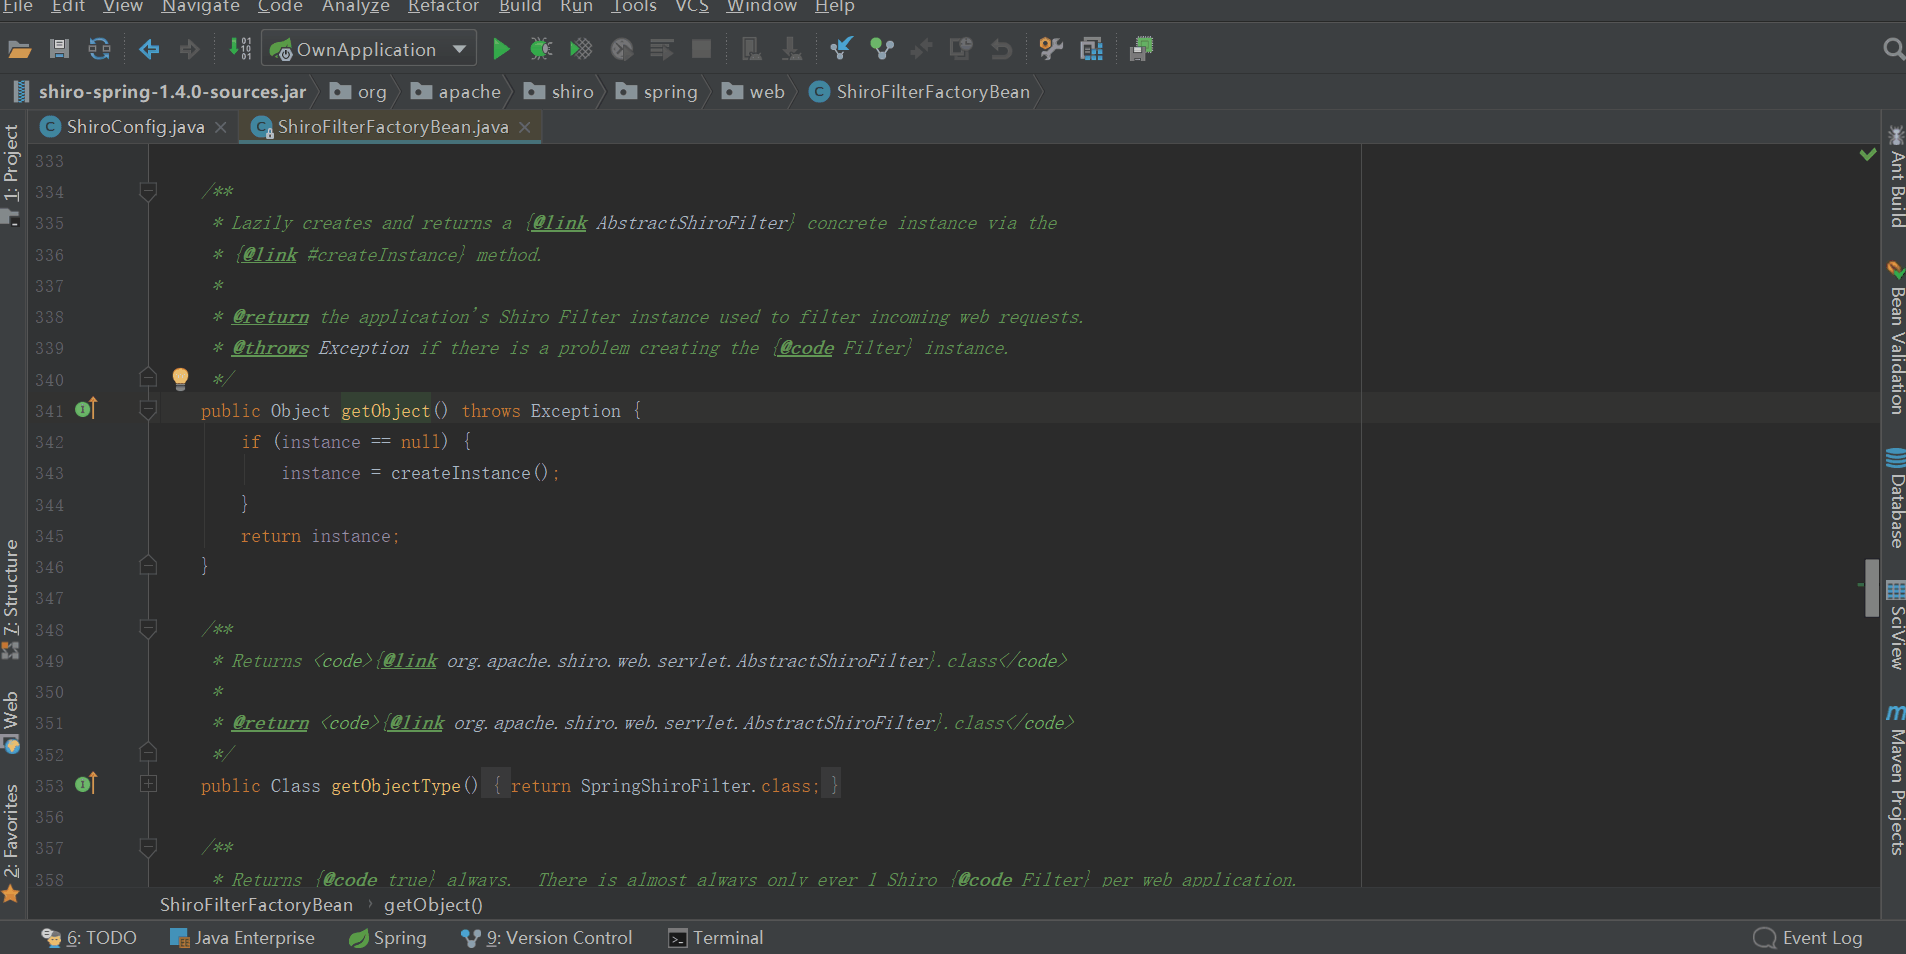Switch to the ShiroConfig.java tab
Image resolution: width=1906 pixels, height=954 pixels.
(x=135, y=127)
